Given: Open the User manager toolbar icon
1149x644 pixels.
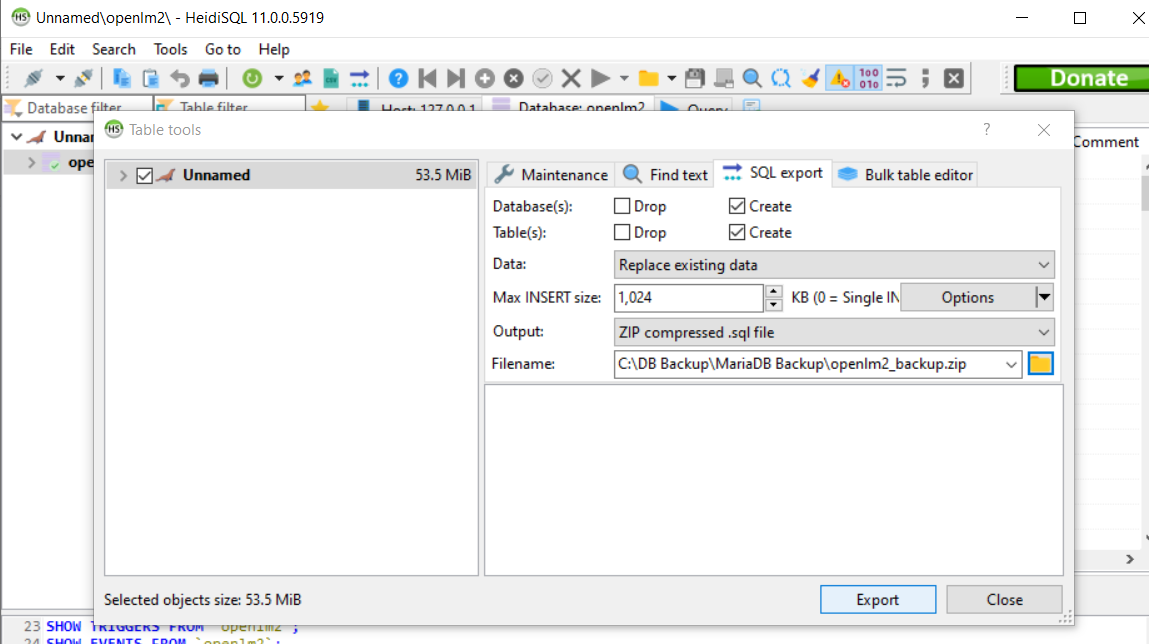Looking at the screenshot, I should coord(302,78).
